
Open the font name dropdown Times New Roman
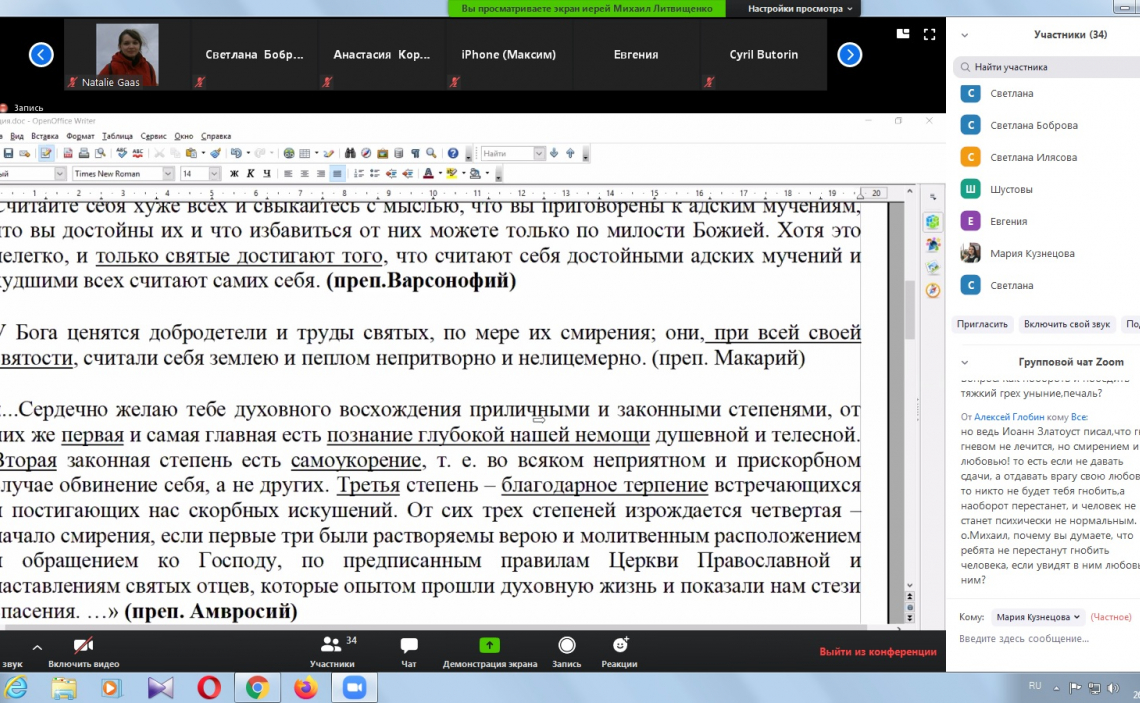coord(168,173)
